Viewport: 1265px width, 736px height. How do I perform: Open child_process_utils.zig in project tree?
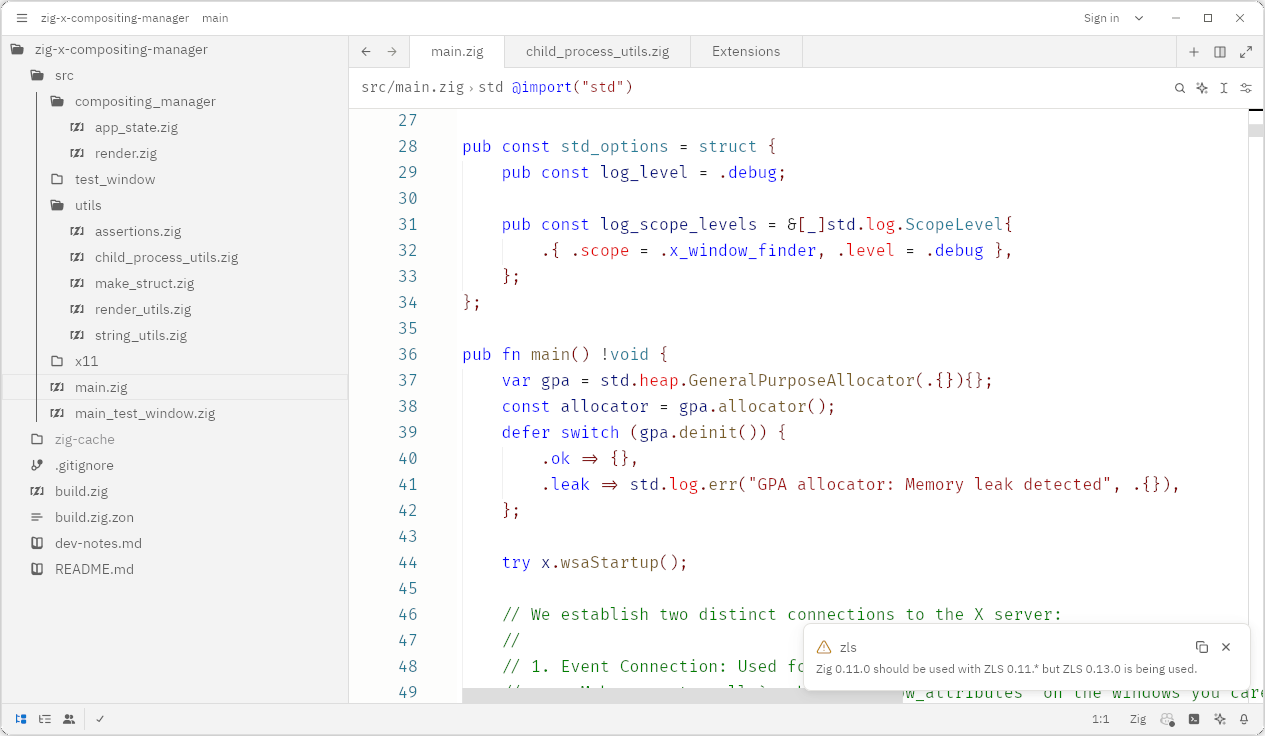pos(174,257)
